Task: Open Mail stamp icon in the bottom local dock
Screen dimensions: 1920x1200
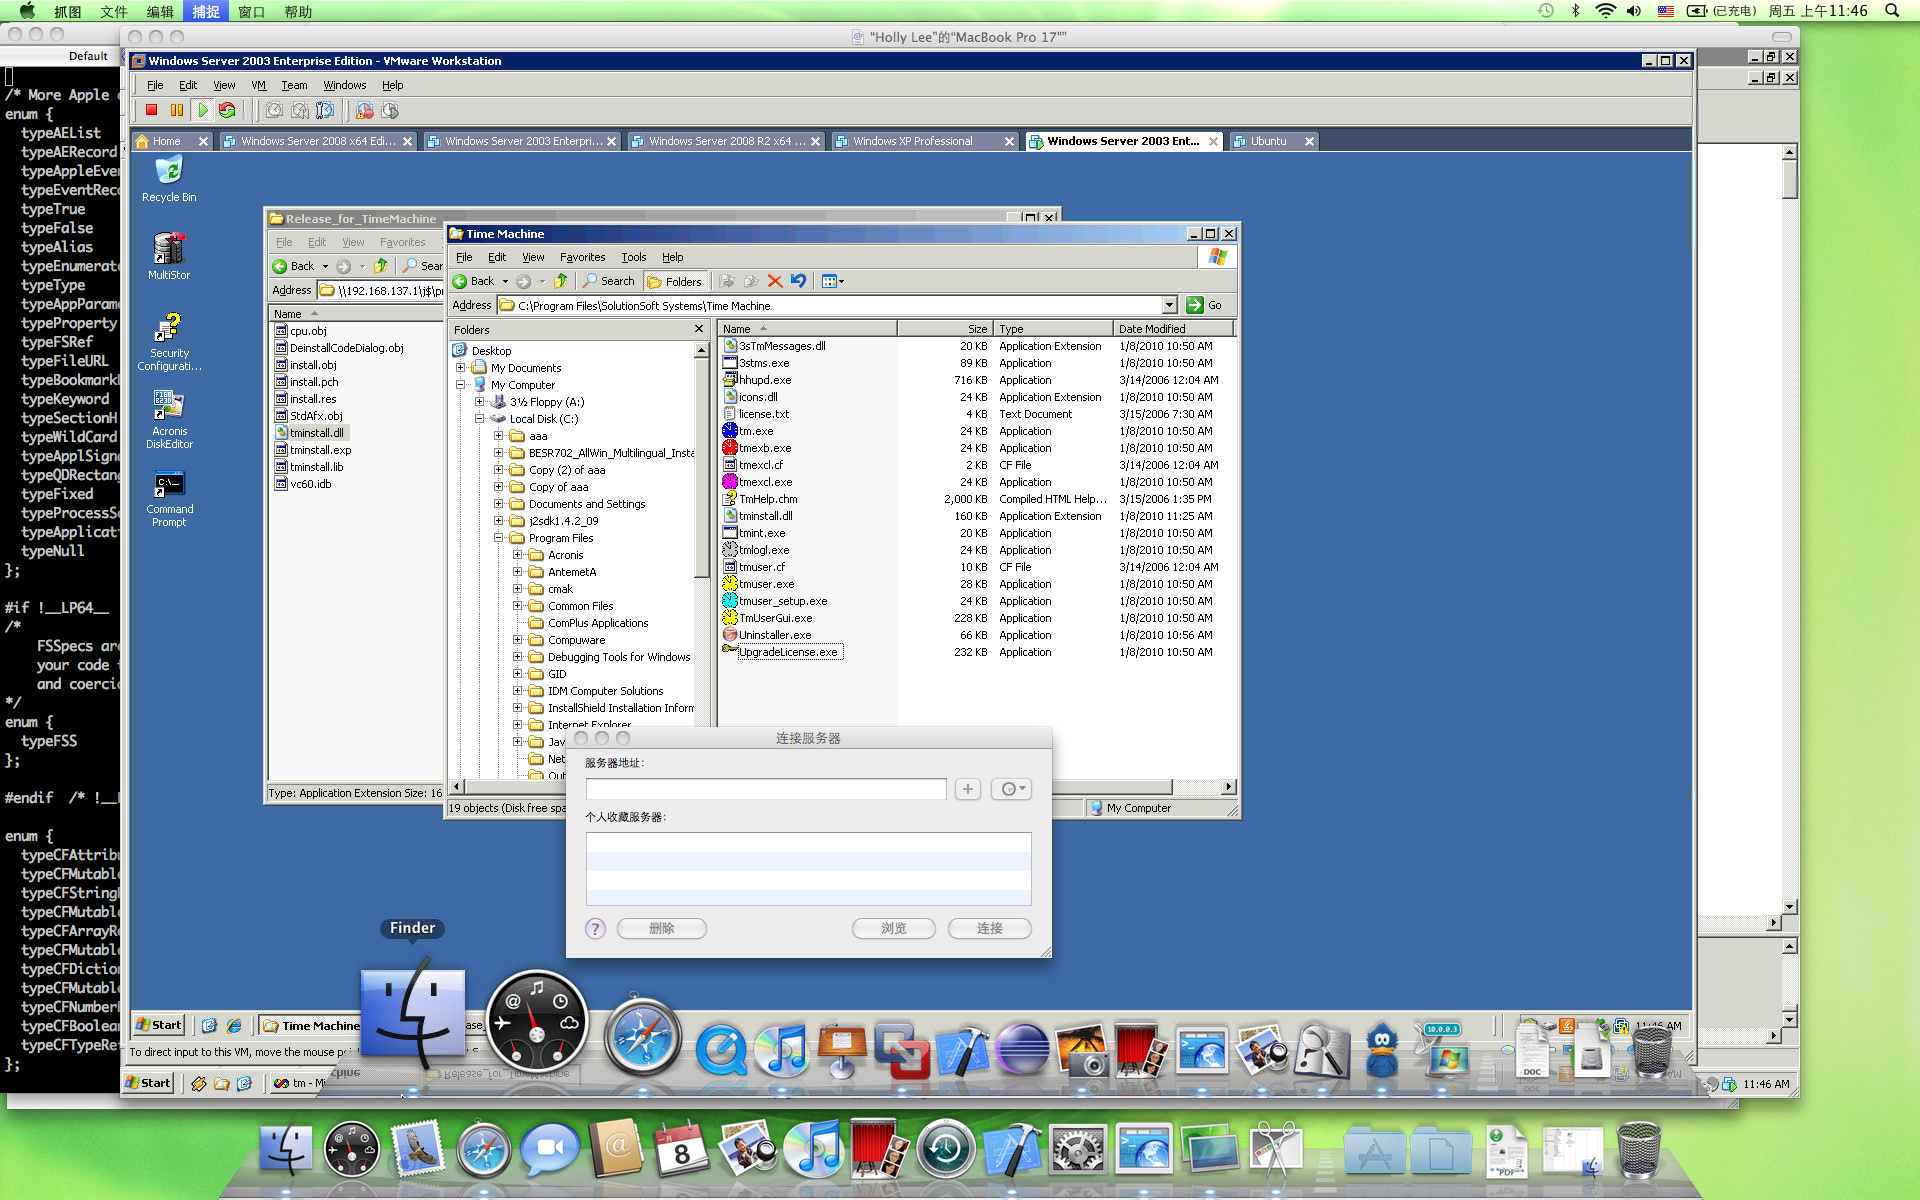Action: click(x=418, y=1149)
